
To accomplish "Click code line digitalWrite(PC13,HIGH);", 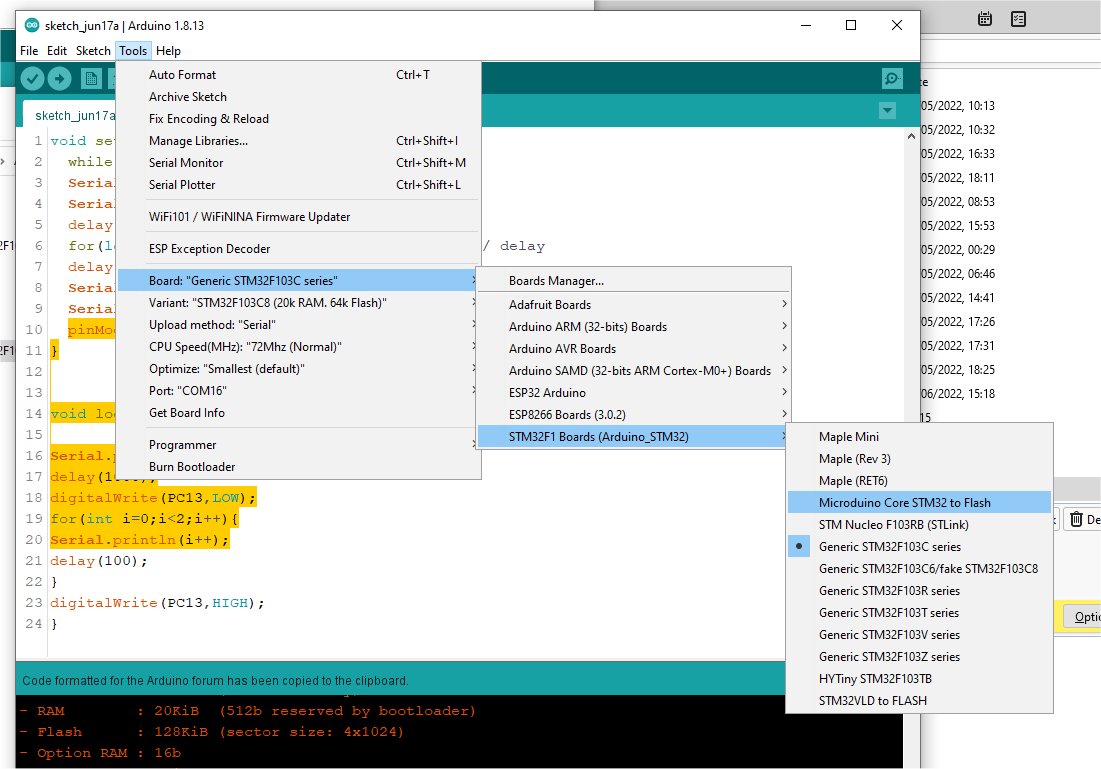I will tap(157, 603).
